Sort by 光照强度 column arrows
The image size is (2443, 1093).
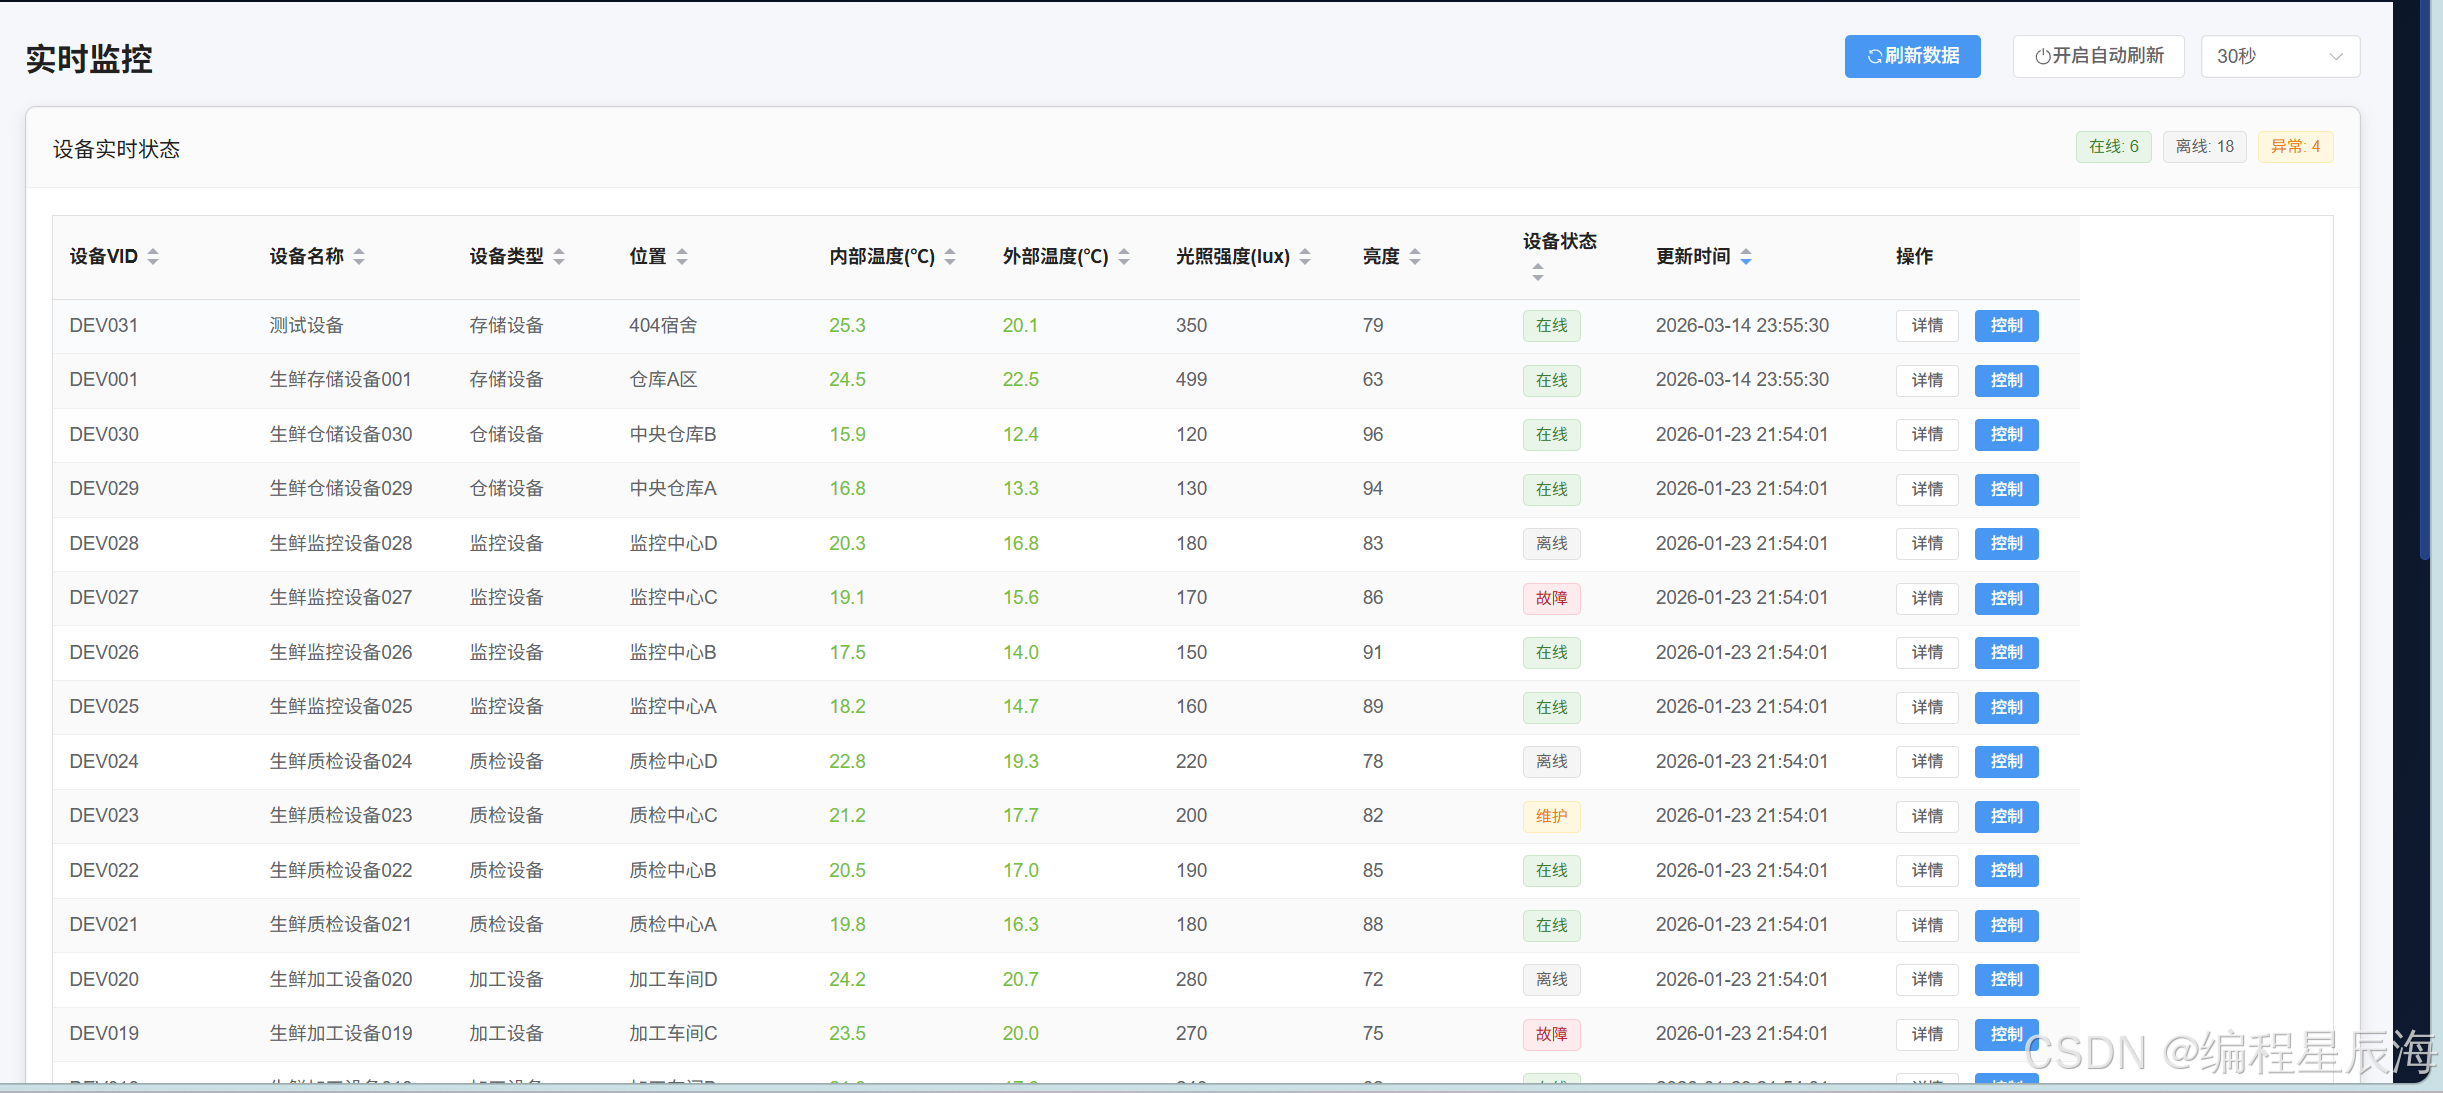click(1305, 257)
